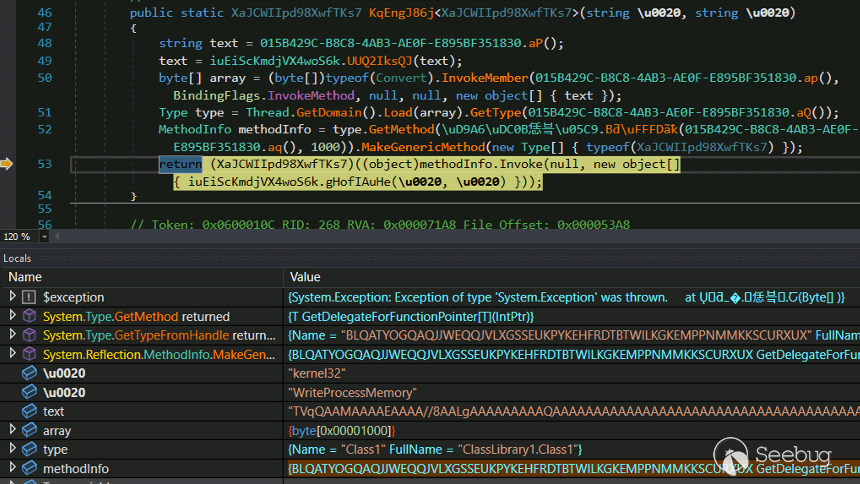Viewport: 860px width, 484px height.
Task: Click the editor horizontal scrollbar left arrow
Action: [57, 237]
